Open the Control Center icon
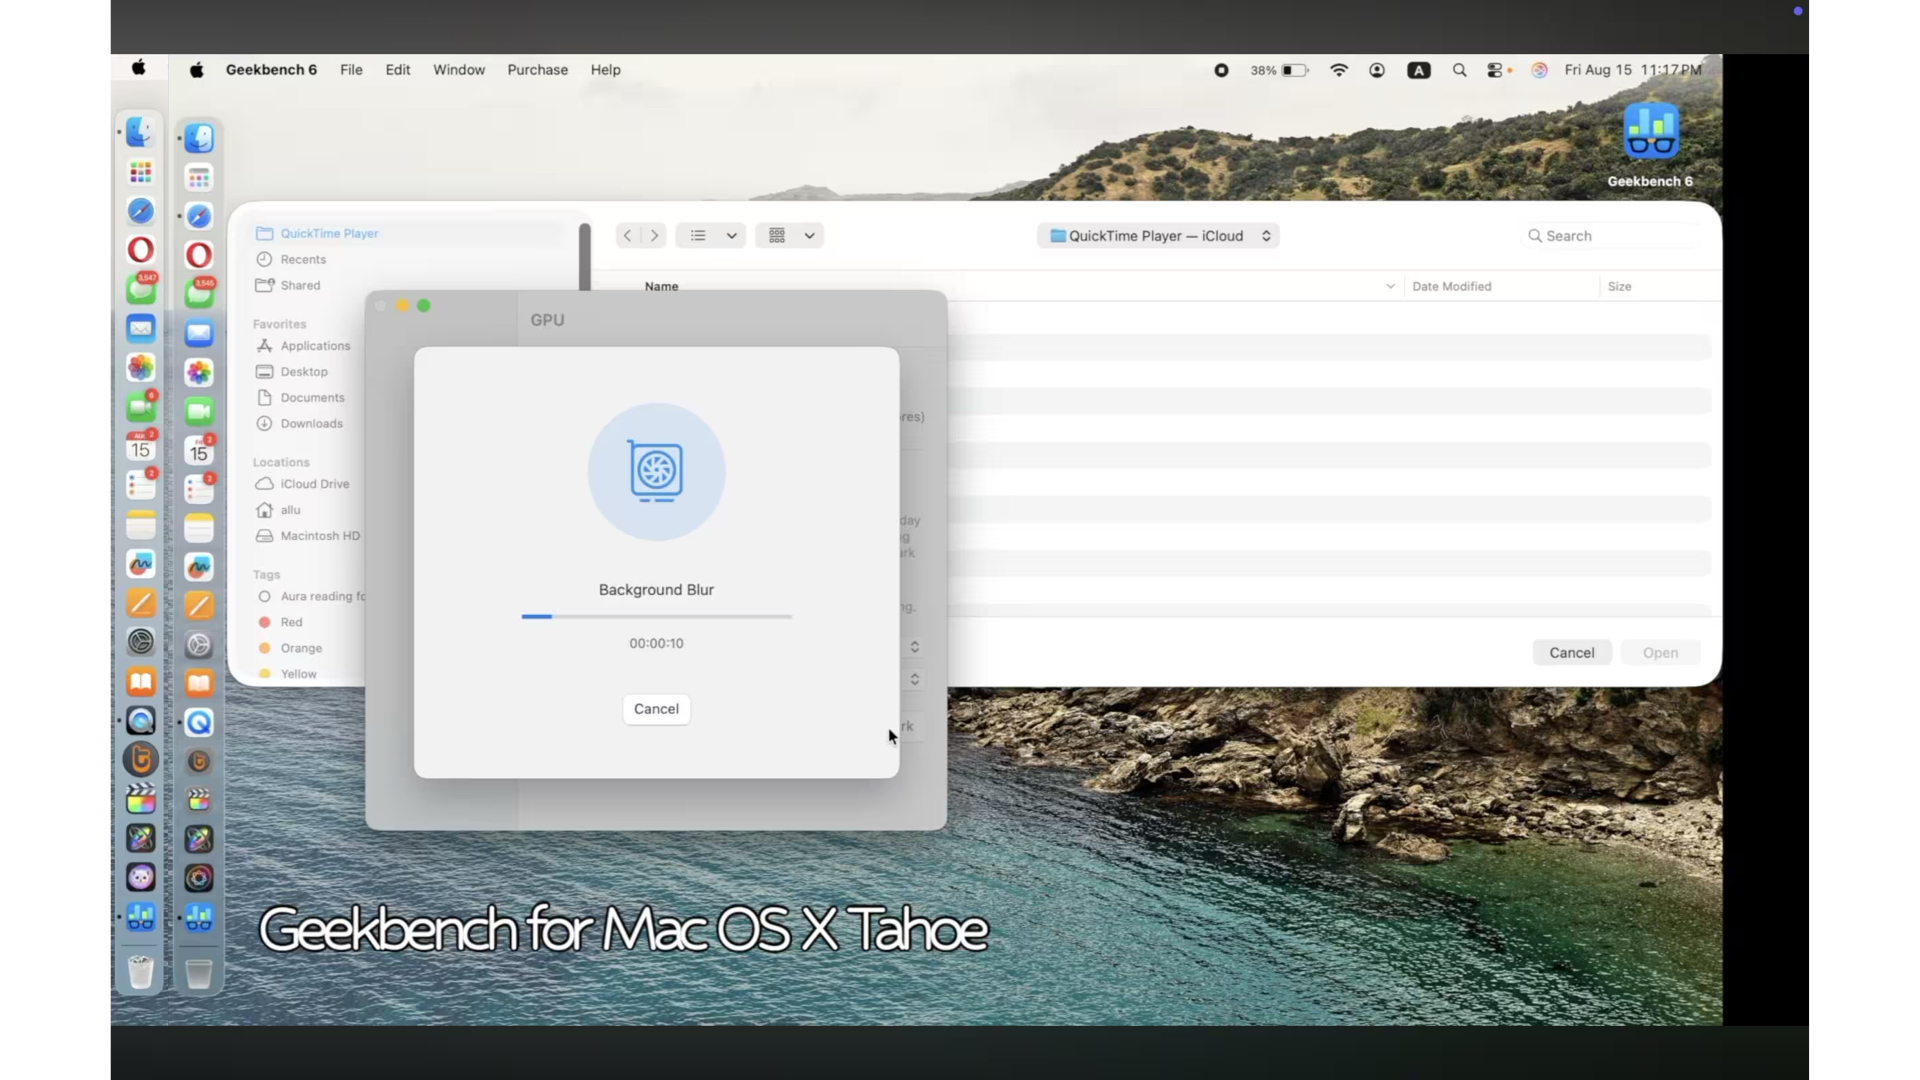The height and width of the screenshot is (1080, 1920). (x=1495, y=70)
